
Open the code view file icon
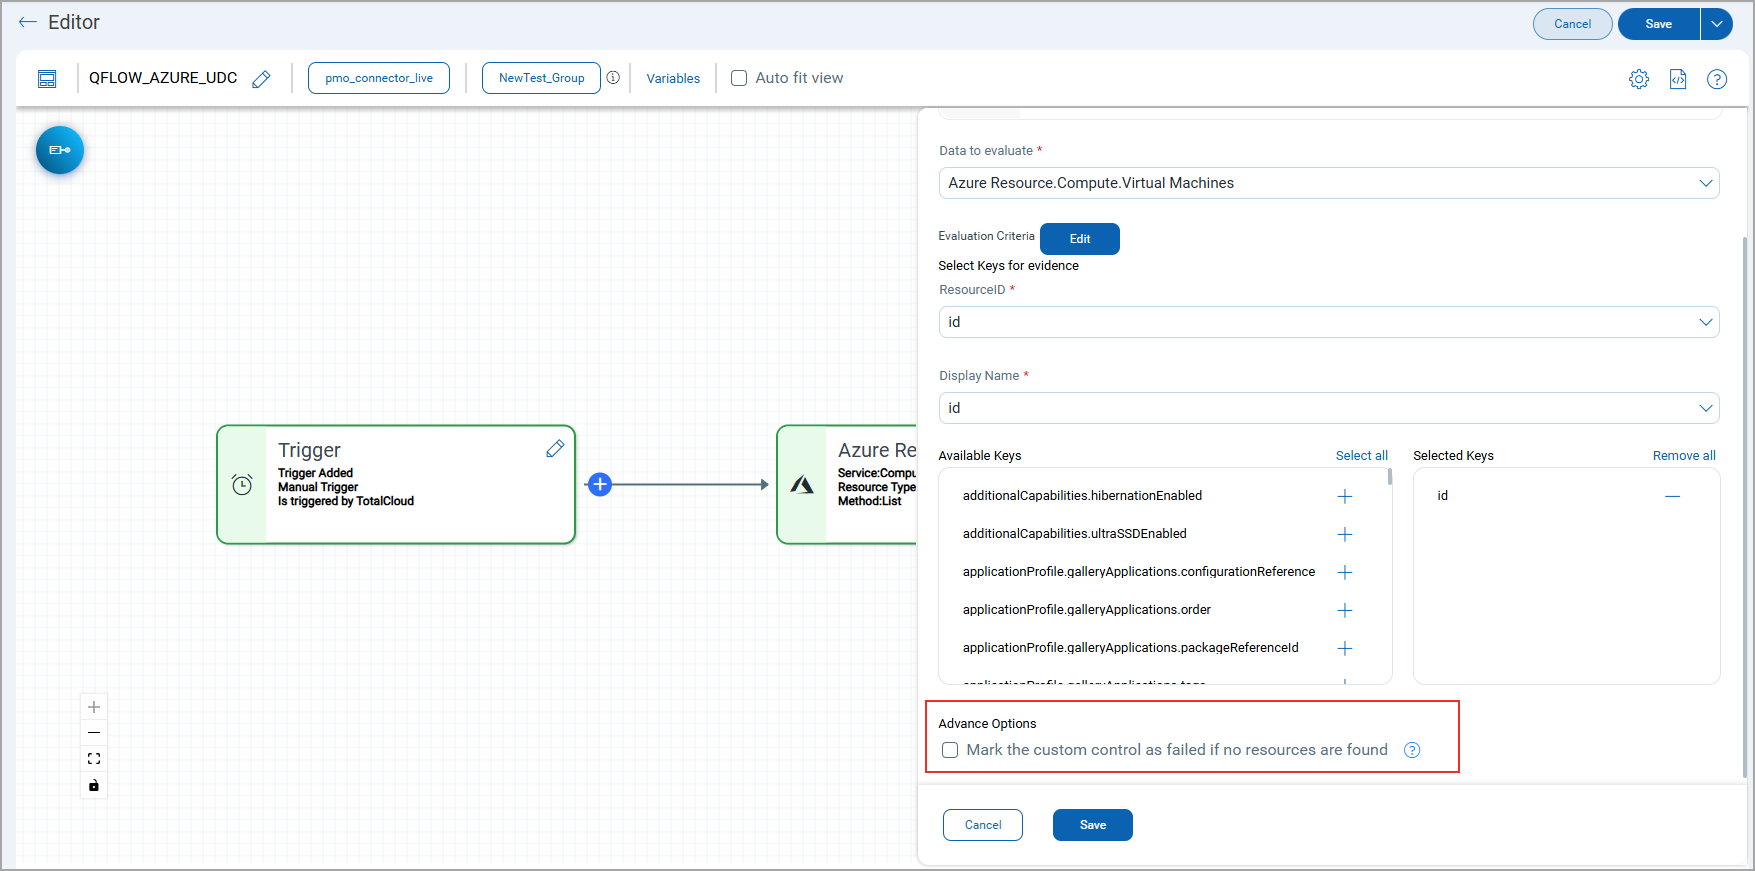[x=1678, y=79]
